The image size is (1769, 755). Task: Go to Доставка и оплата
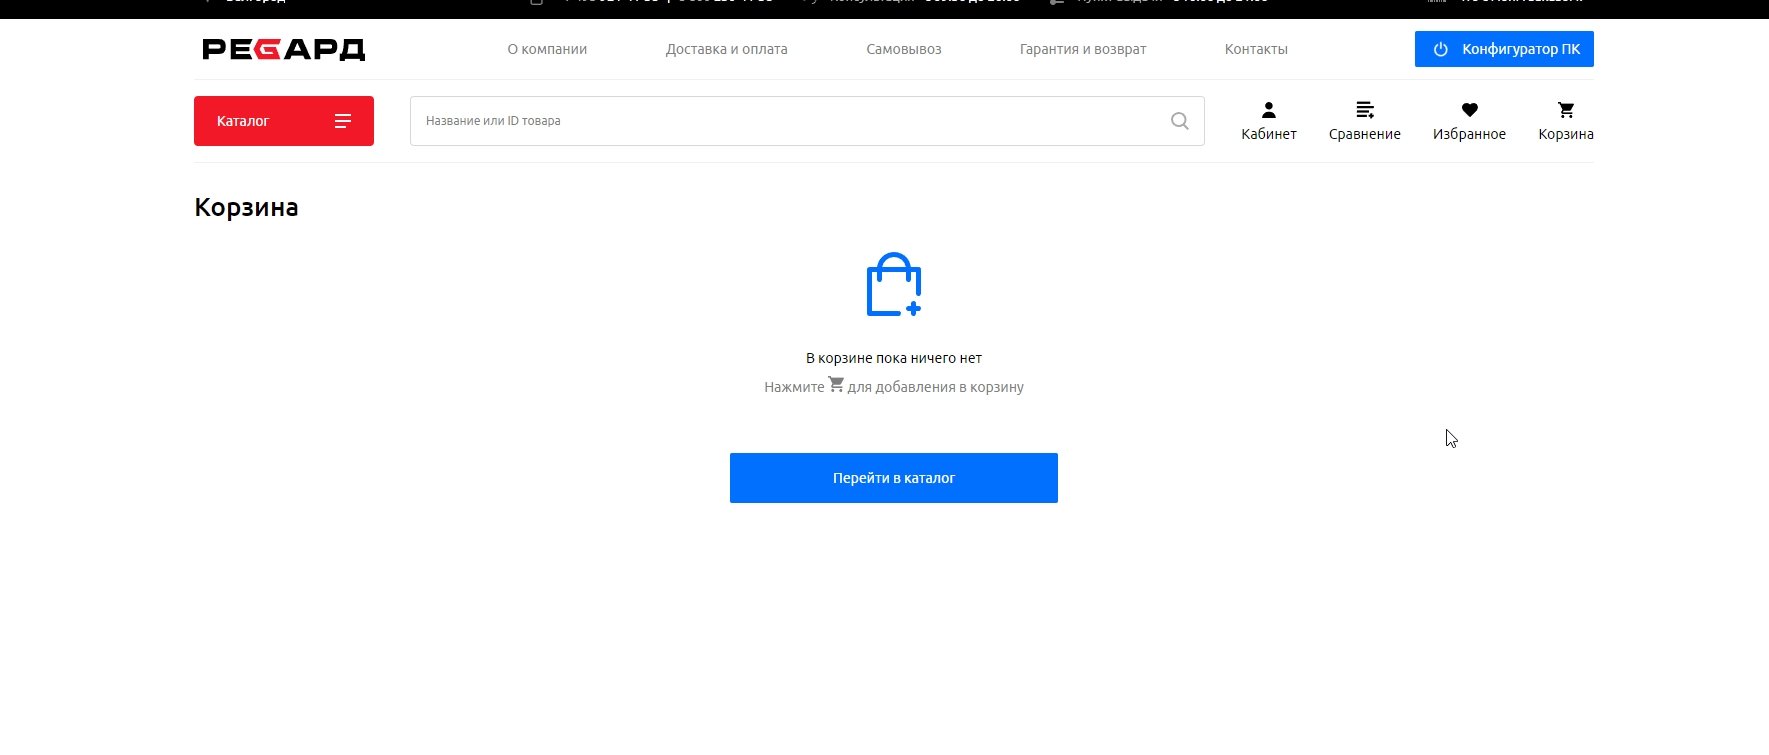click(726, 49)
